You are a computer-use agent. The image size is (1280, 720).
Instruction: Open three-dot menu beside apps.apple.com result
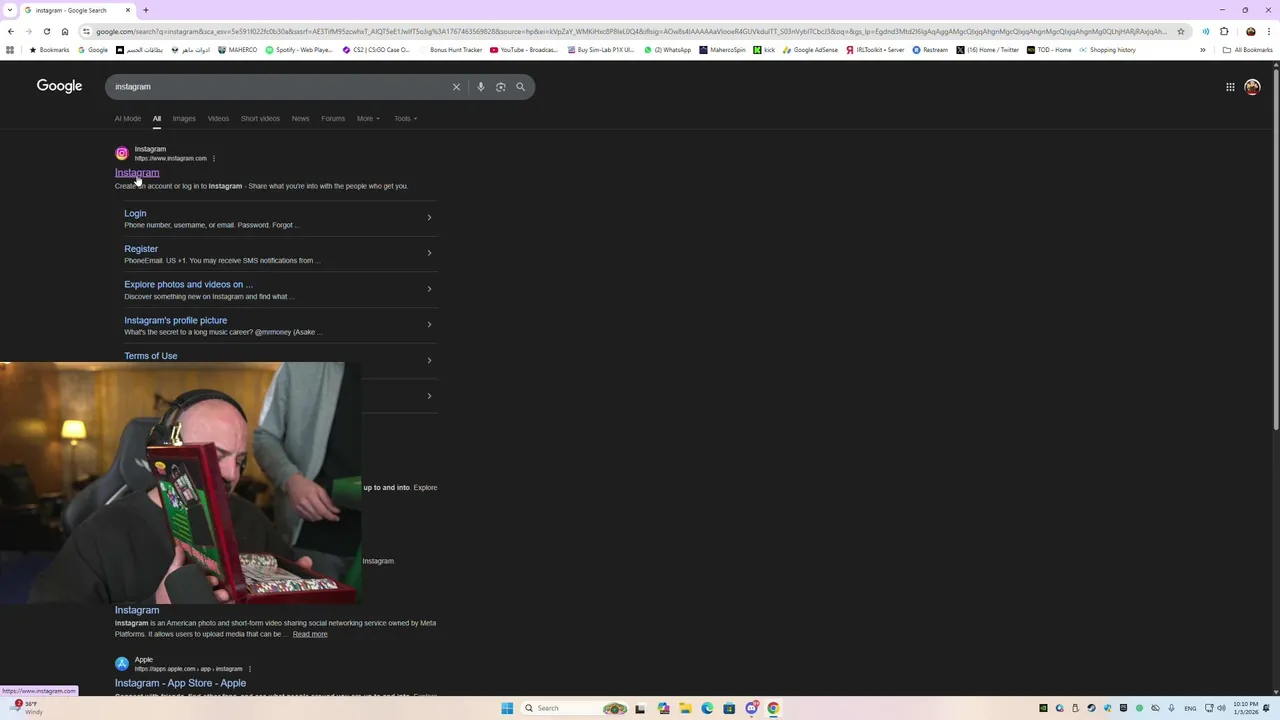(x=250, y=669)
